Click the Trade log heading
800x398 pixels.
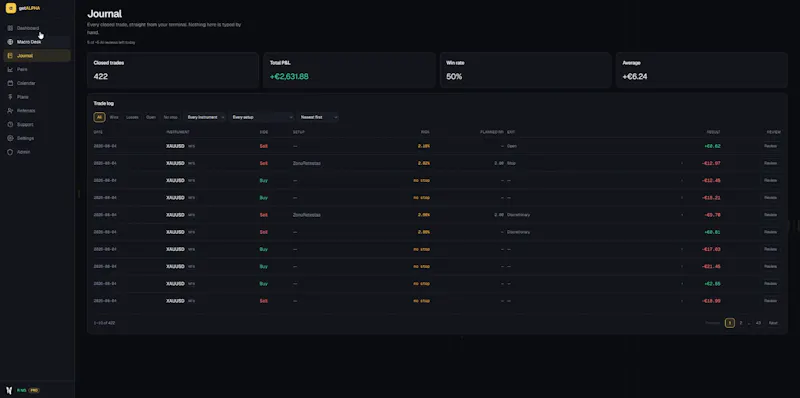tap(104, 104)
